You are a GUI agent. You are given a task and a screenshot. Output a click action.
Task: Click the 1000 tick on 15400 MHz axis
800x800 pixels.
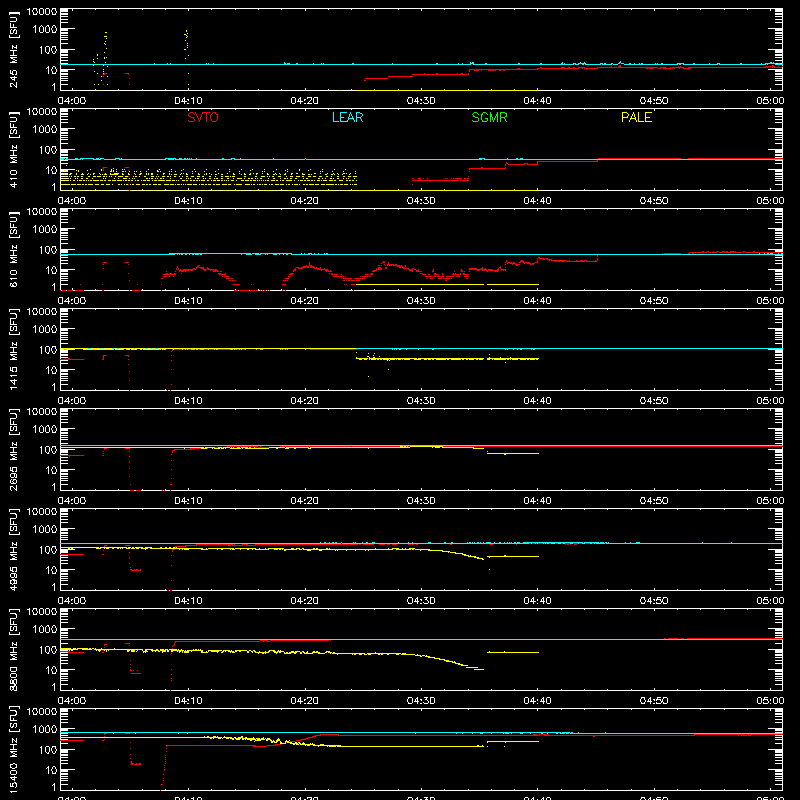pyautogui.click(x=45, y=730)
